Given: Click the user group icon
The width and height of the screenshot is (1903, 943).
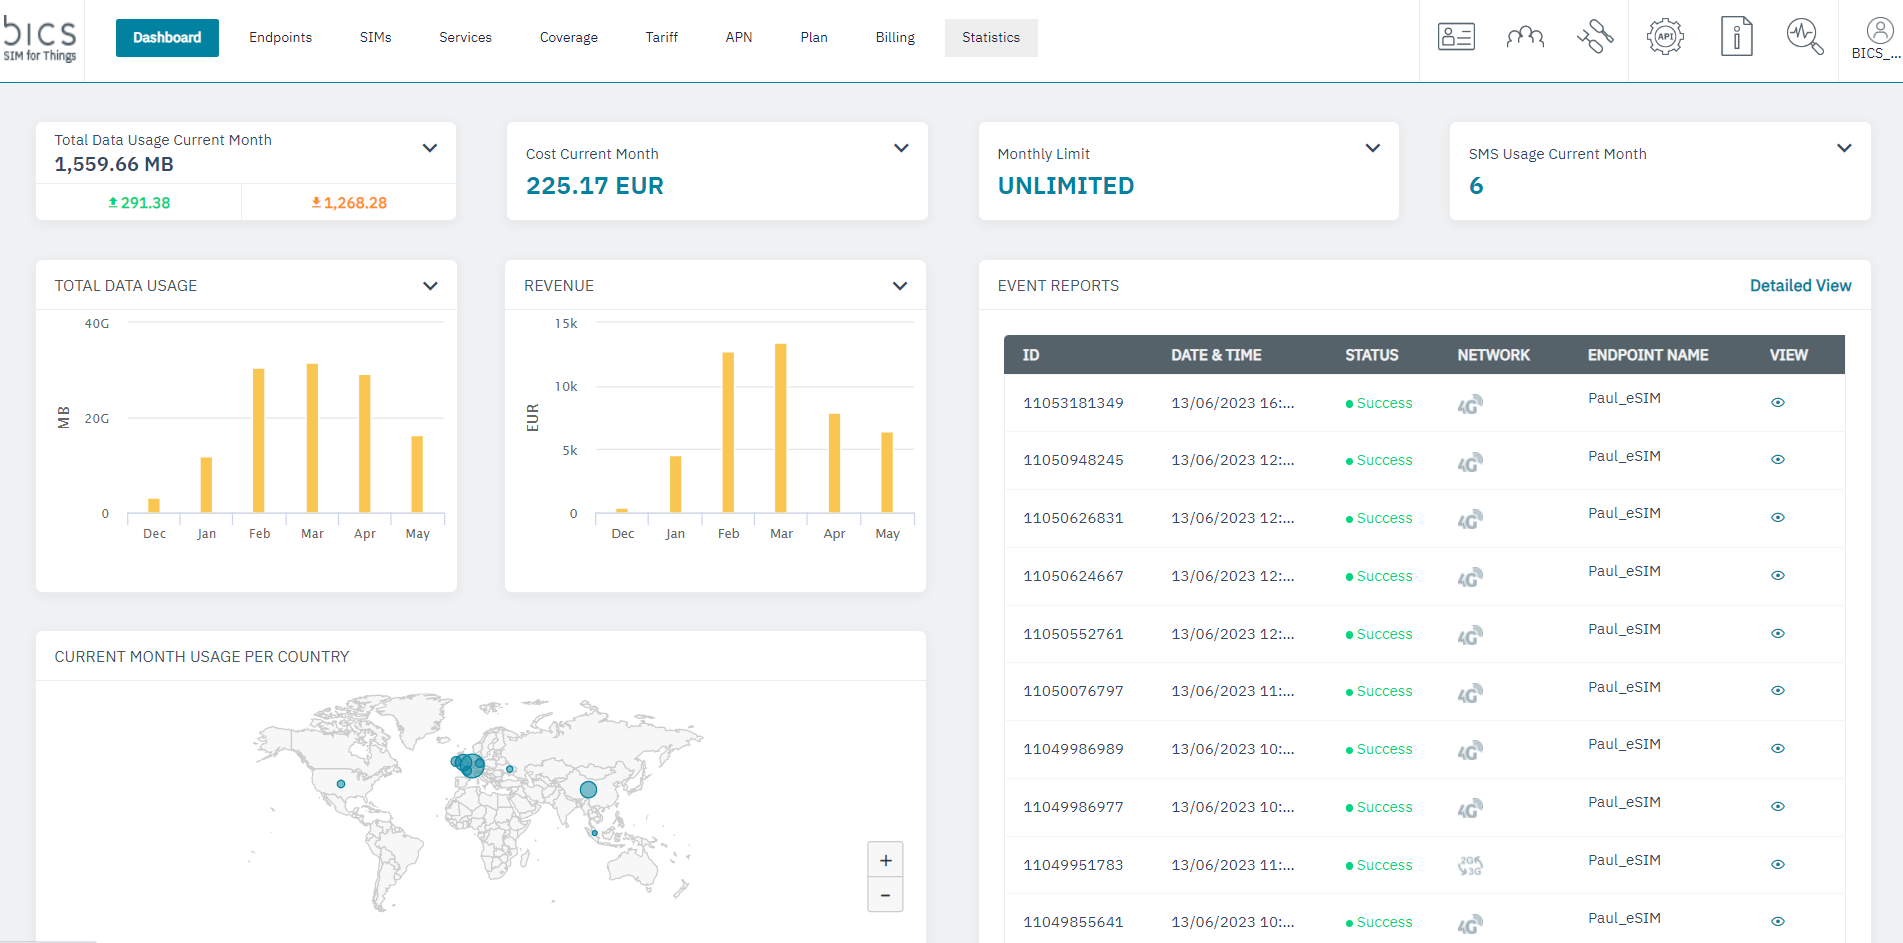Looking at the screenshot, I should 1525,37.
